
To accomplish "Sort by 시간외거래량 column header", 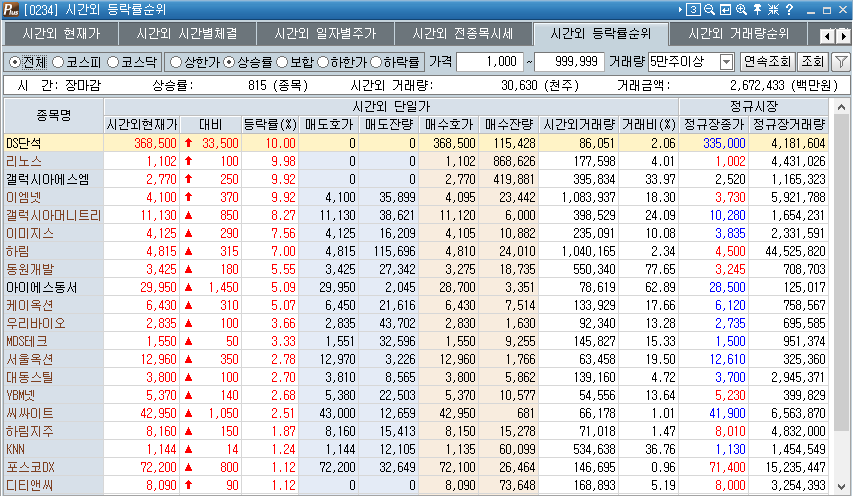I will click(579, 125).
